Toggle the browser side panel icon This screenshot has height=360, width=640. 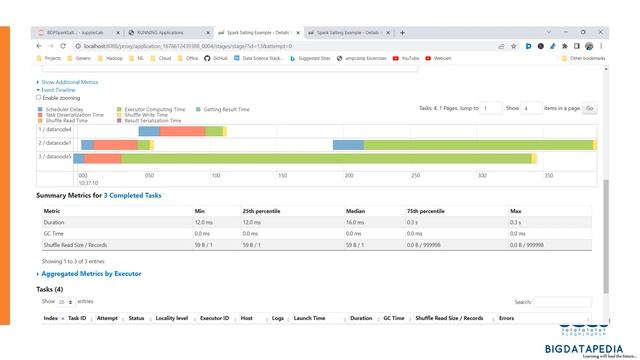(x=577, y=46)
